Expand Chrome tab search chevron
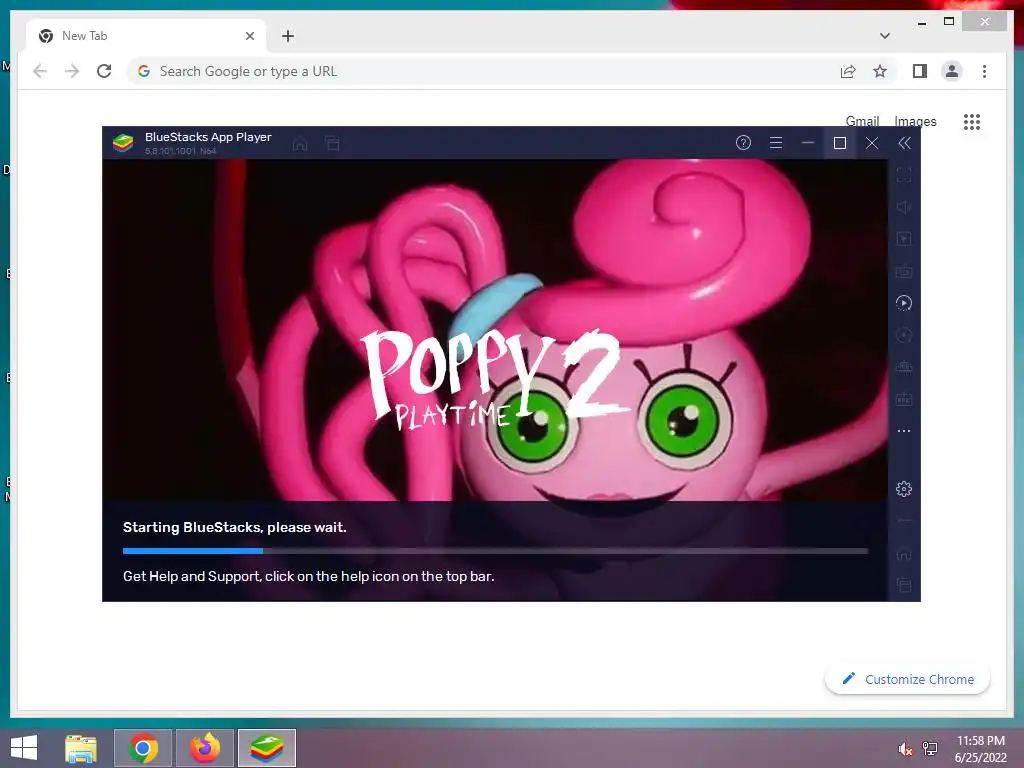Viewport: 1024px width, 768px height. click(885, 36)
